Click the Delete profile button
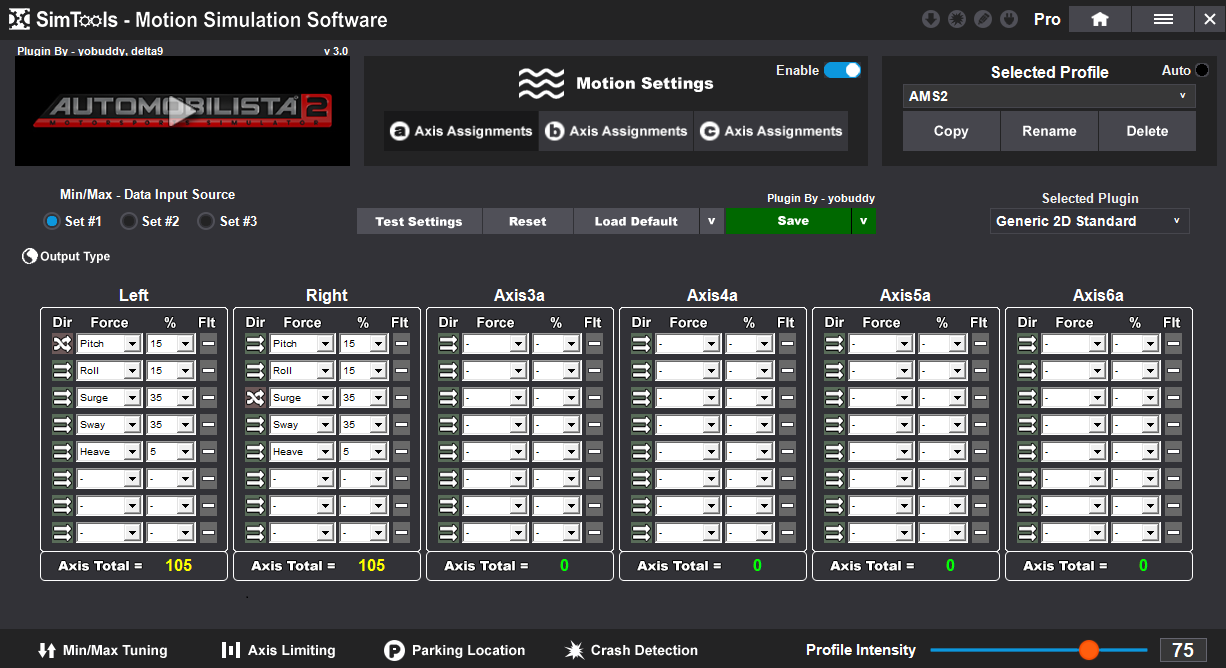Image resolution: width=1226 pixels, height=668 pixels. [1147, 131]
